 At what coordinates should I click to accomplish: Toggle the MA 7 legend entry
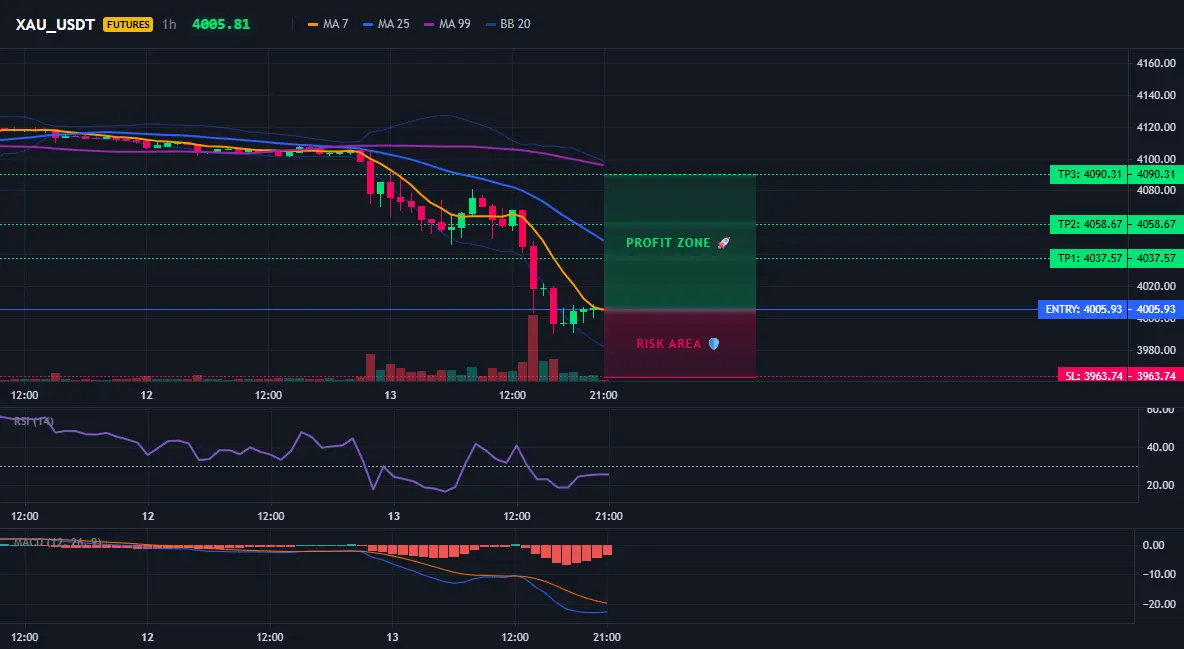pyautogui.click(x=328, y=24)
